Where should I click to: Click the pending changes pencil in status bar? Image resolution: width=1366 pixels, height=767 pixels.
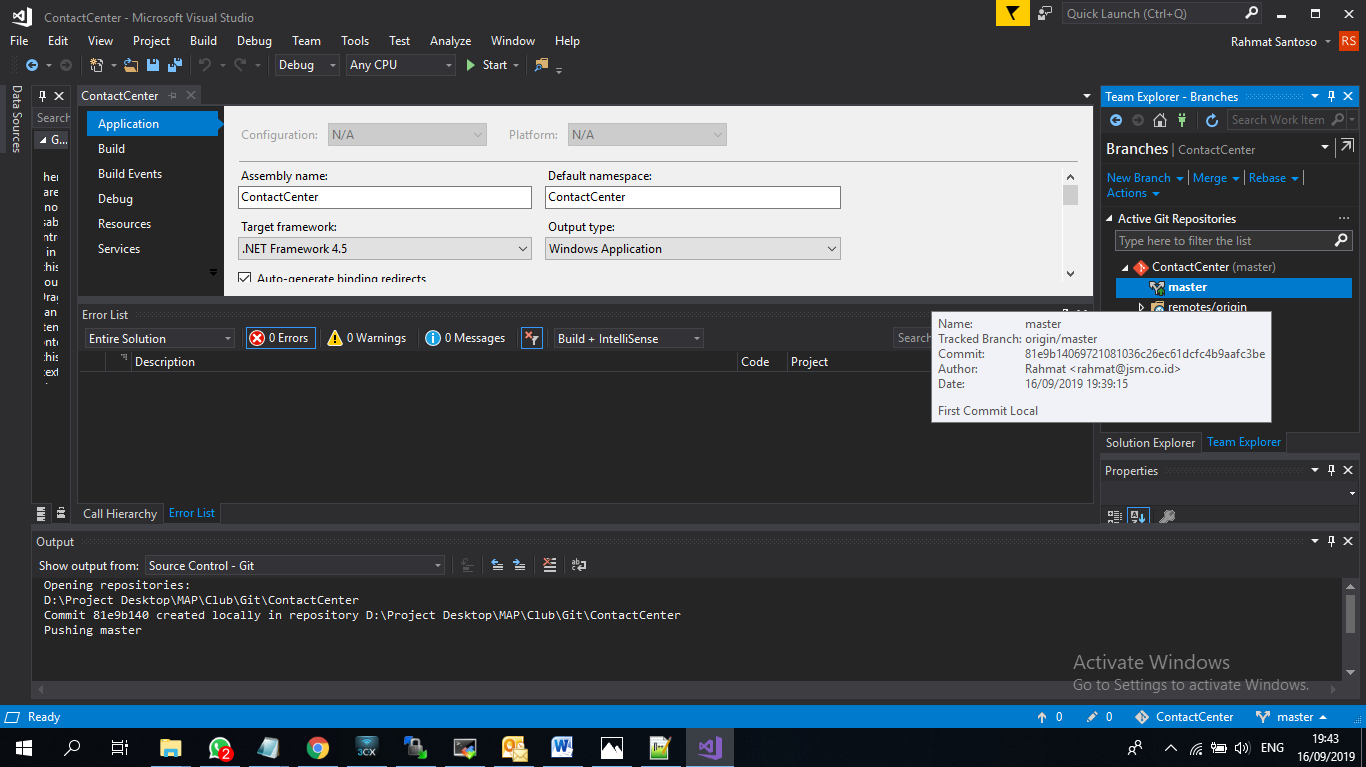[1092, 717]
